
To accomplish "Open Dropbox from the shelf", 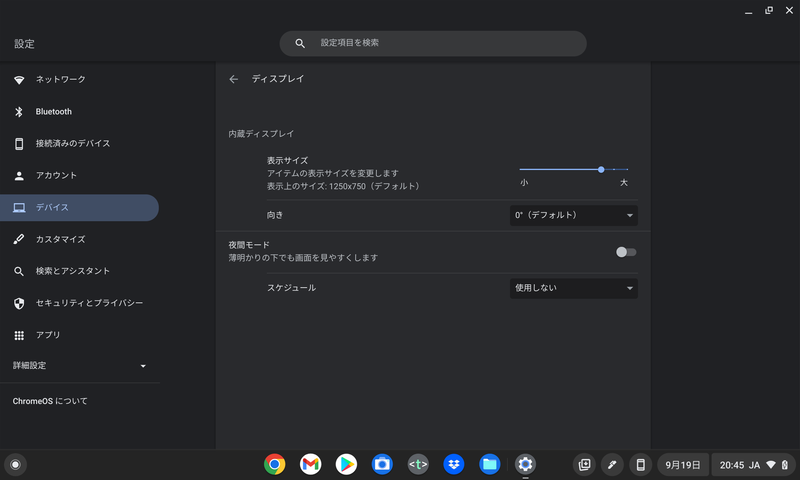I will [454, 464].
